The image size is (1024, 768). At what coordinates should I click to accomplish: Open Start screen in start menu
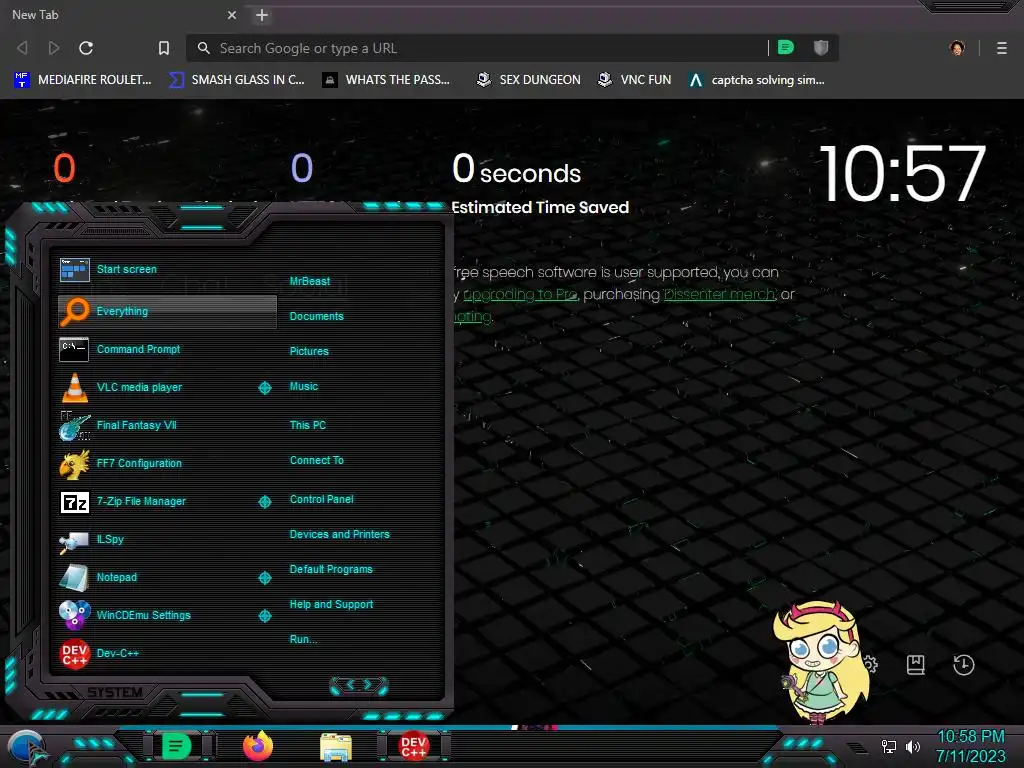point(167,269)
